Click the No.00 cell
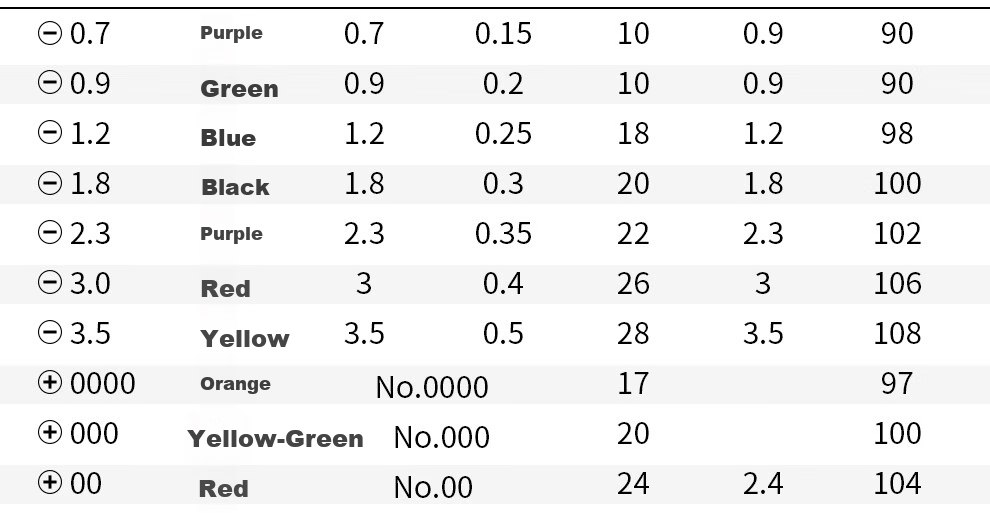 tap(432, 487)
